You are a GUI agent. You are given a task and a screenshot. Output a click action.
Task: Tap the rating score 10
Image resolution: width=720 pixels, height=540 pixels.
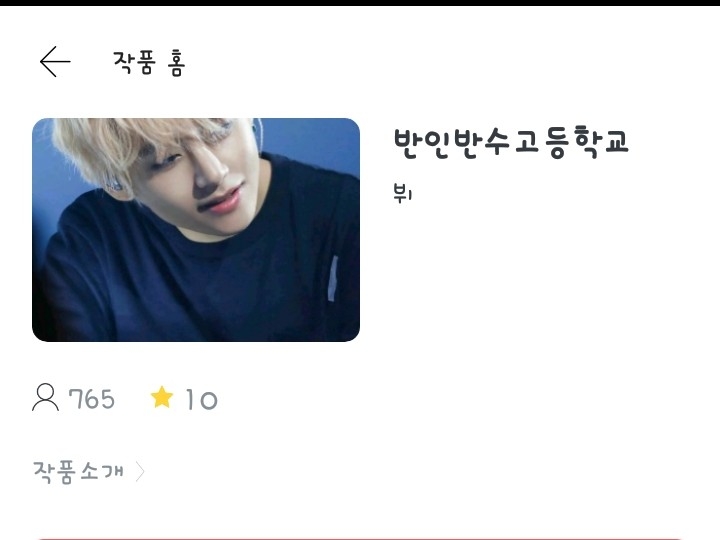click(x=201, y=399)
